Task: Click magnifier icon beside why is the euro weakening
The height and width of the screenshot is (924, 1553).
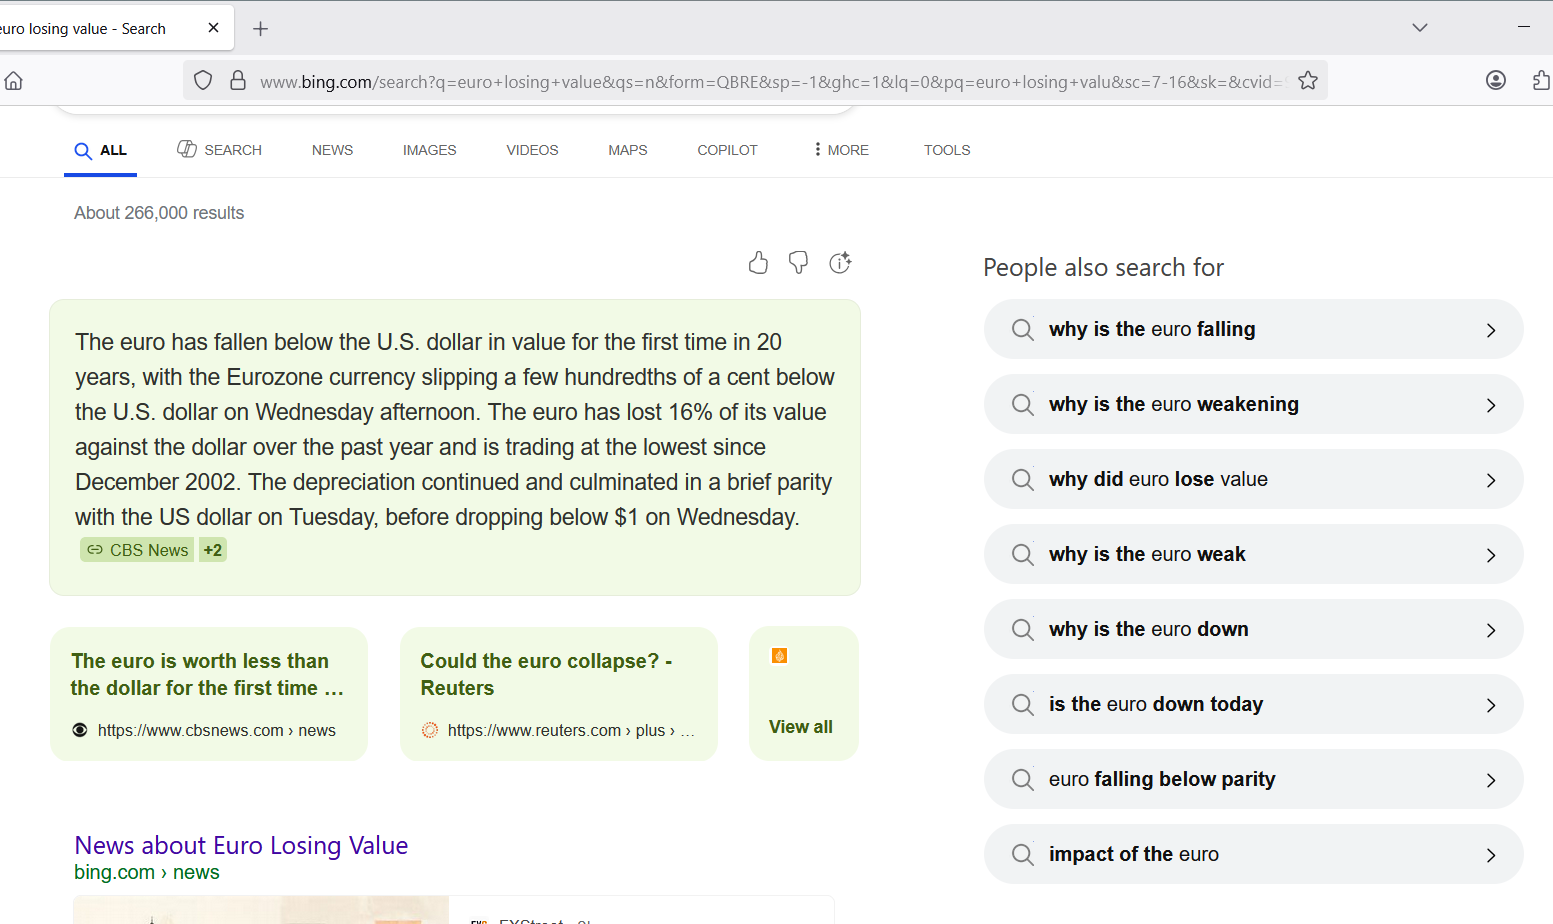Action: coord(1022,405)
